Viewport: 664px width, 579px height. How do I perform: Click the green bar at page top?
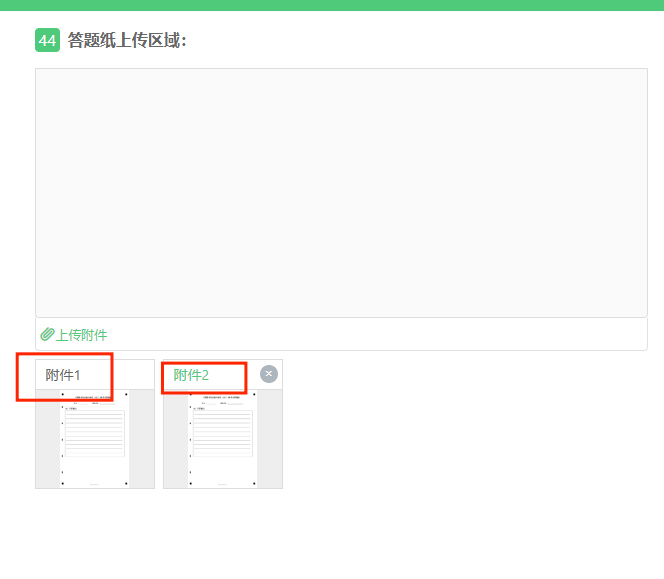click(332, 5)
